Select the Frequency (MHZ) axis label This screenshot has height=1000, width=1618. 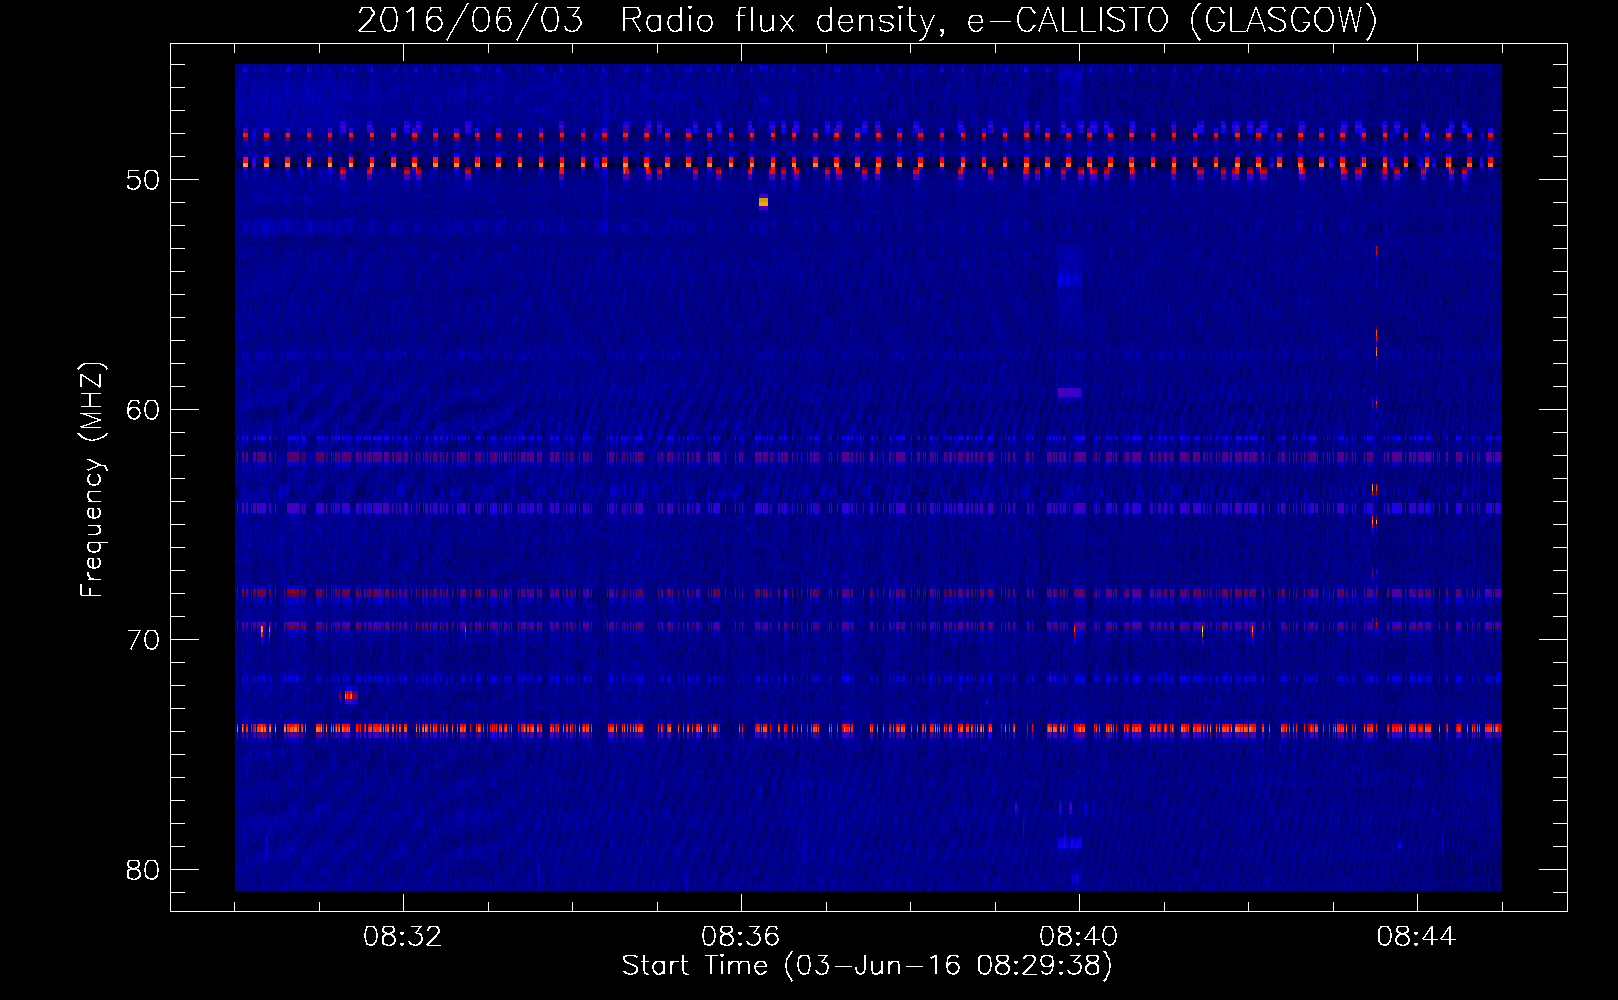pos(92,480)
